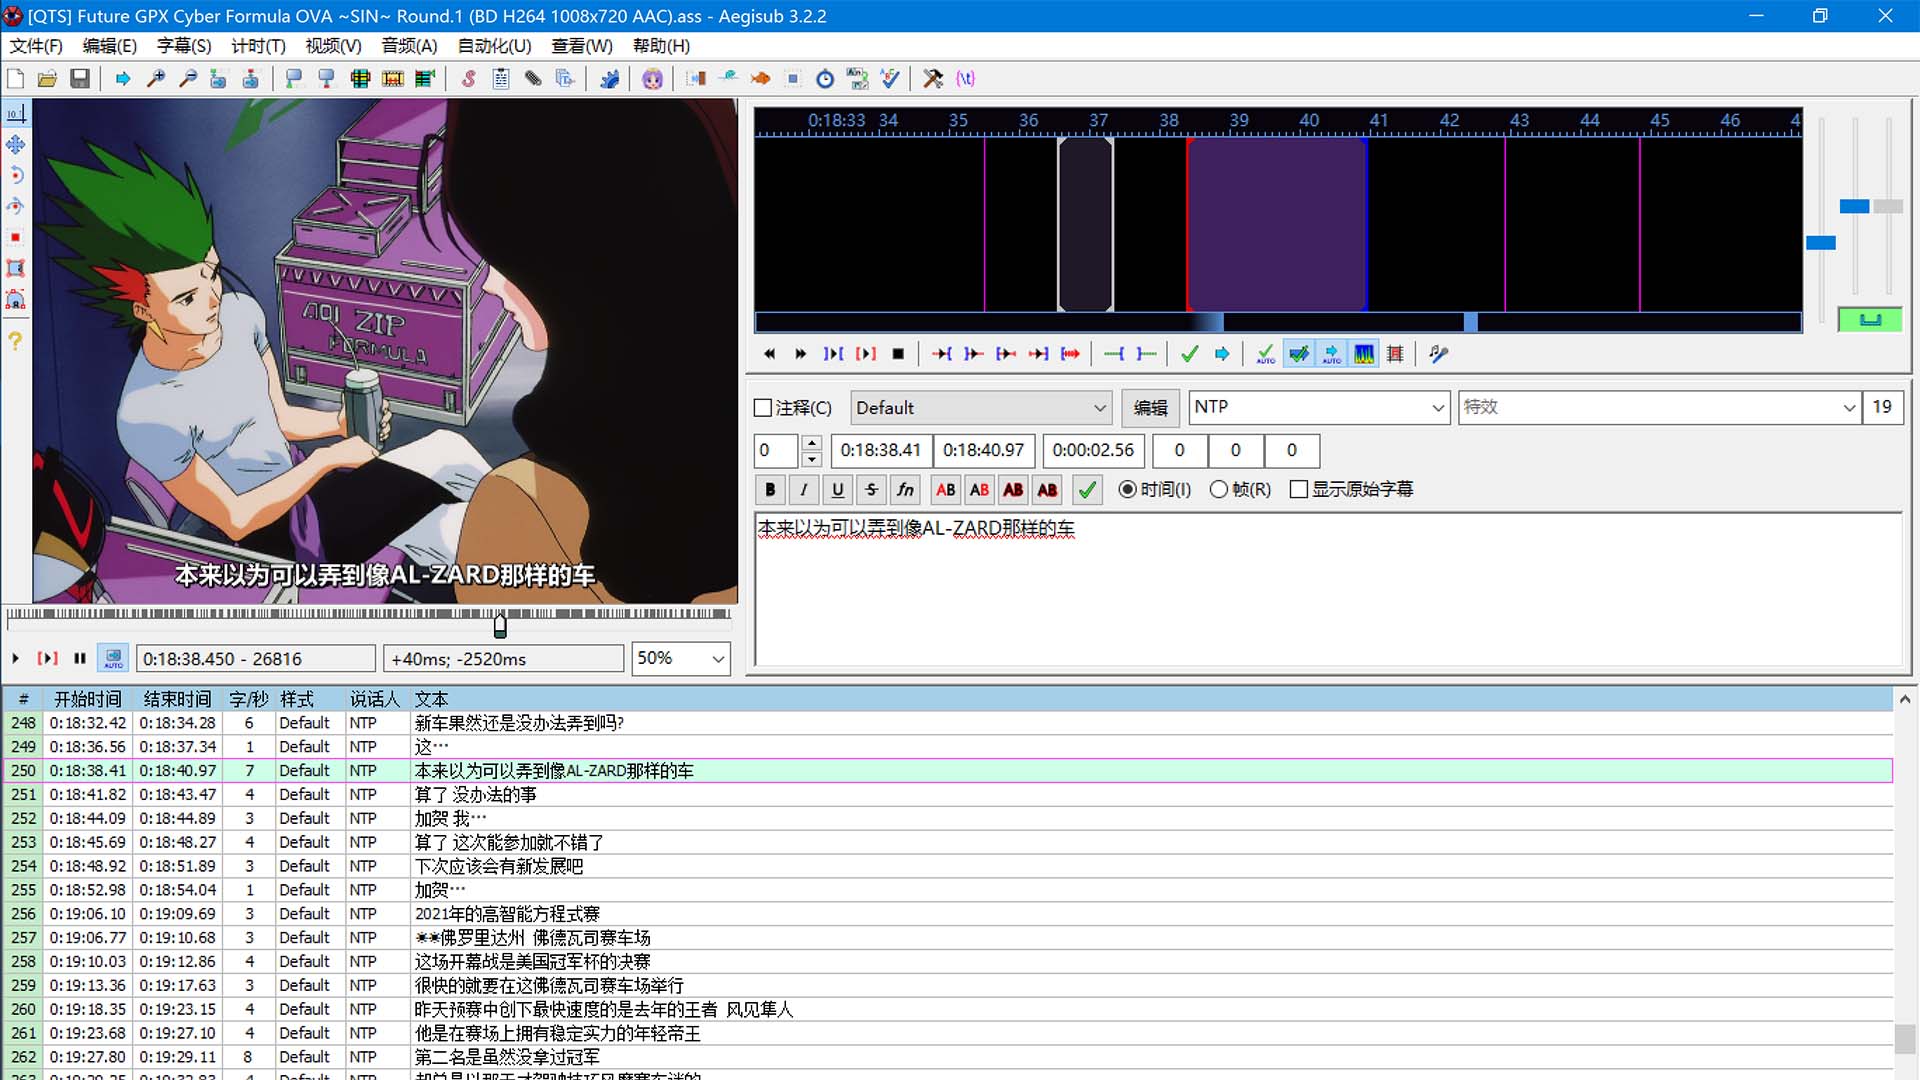
Task: Open the 自动化(U) menu
Action: tap(494, 46)
